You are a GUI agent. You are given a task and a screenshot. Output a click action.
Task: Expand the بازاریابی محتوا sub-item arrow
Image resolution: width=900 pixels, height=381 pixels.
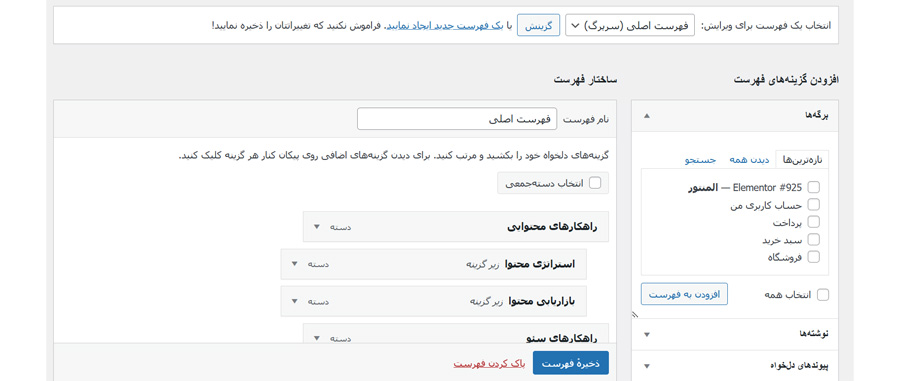click(294, 301)
